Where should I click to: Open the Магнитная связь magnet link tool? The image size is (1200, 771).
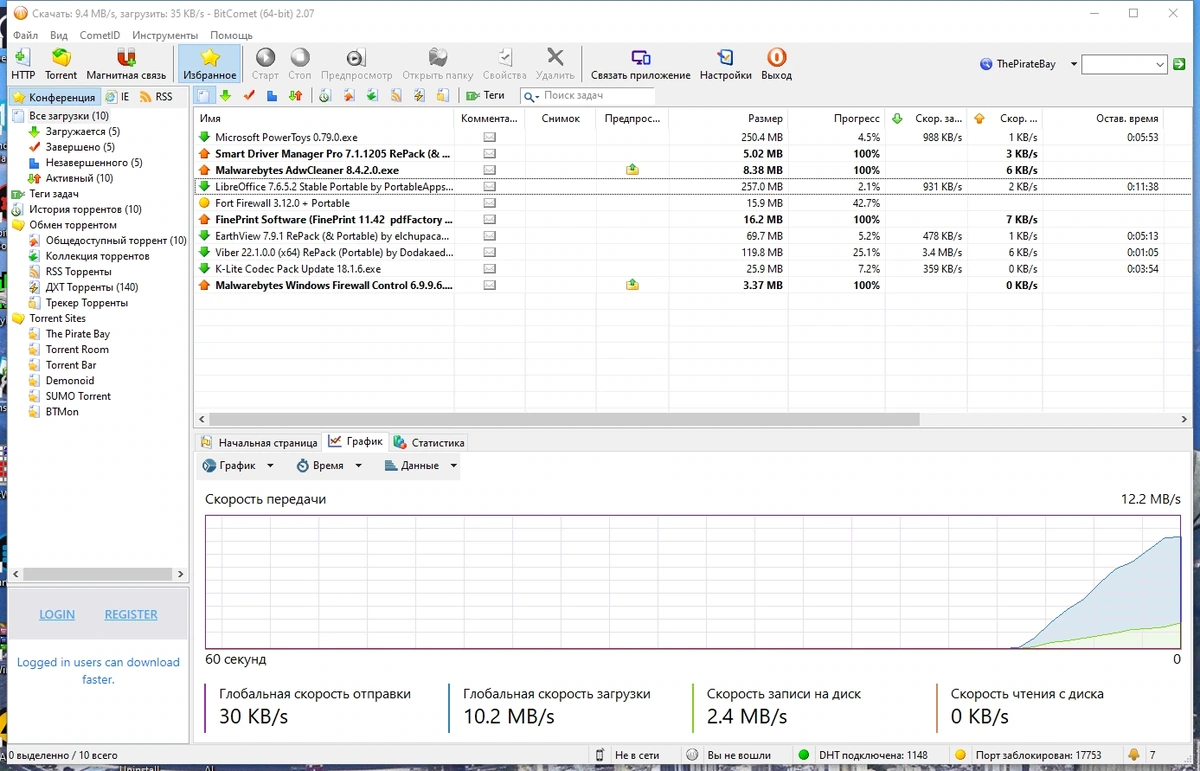126,64
